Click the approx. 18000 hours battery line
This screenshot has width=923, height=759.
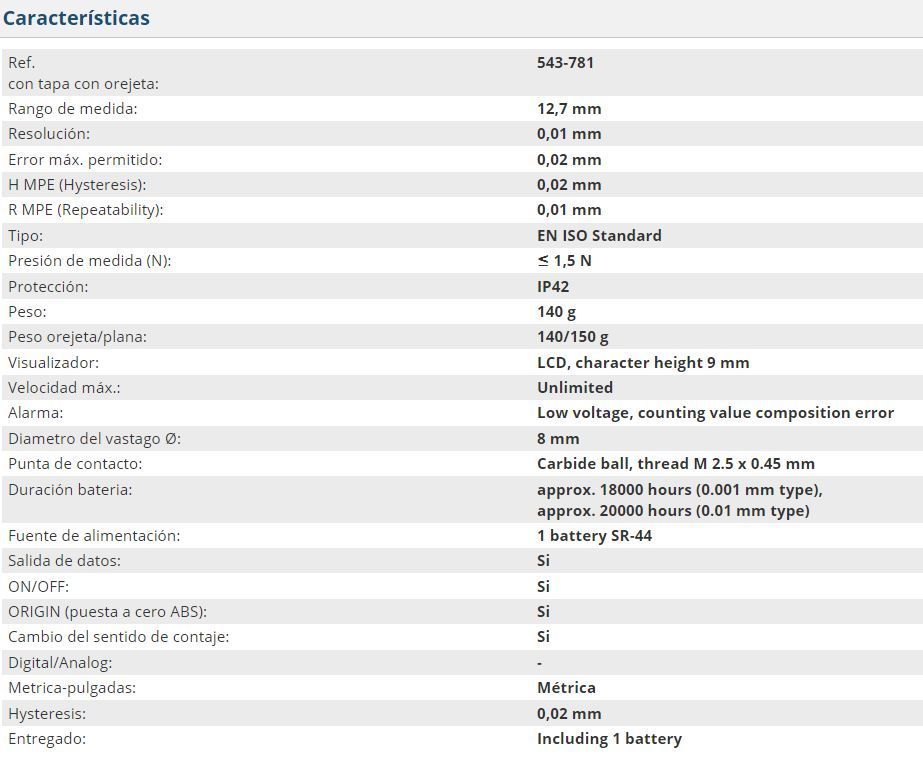pos(679,489)
